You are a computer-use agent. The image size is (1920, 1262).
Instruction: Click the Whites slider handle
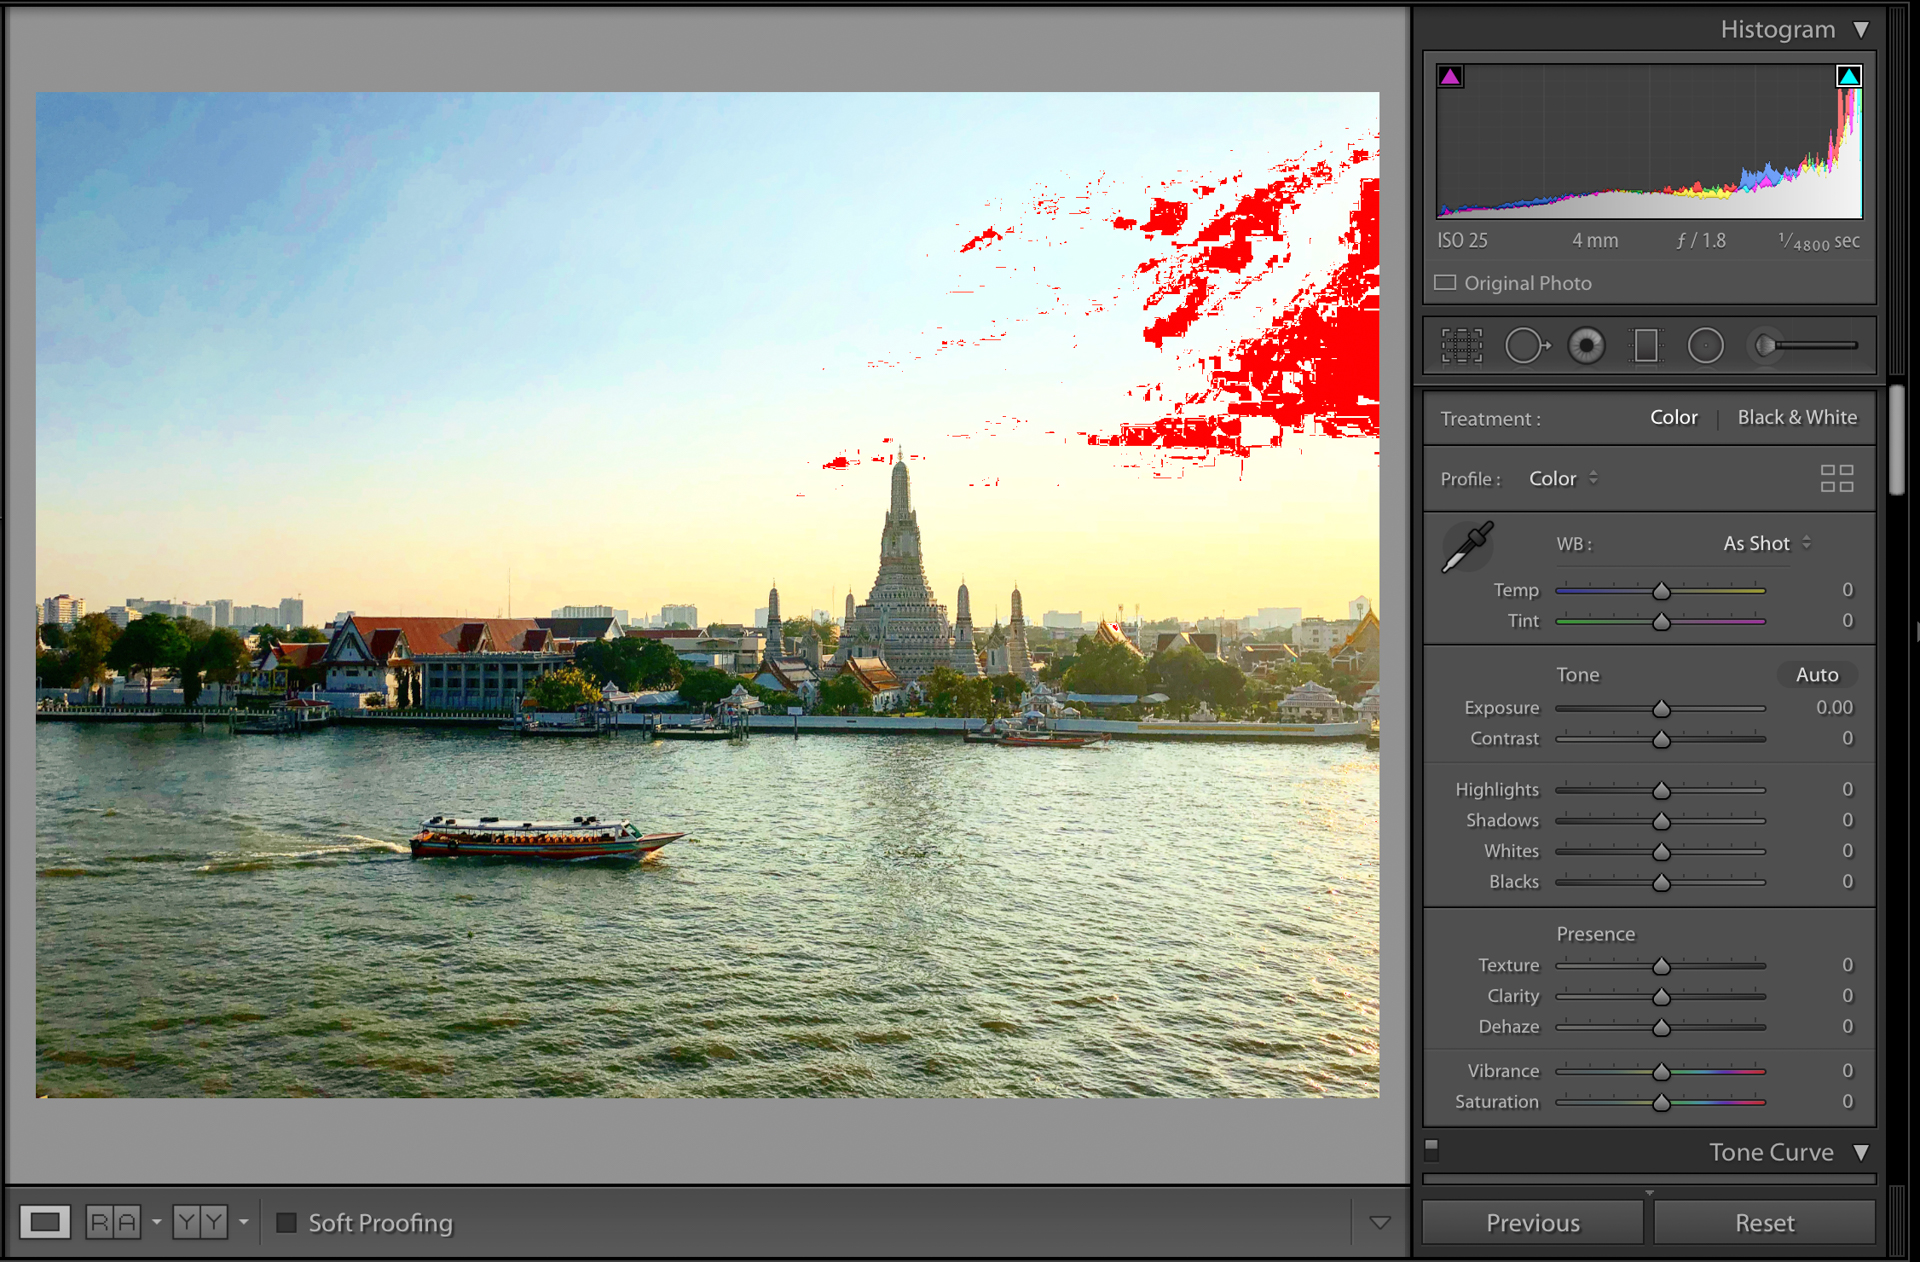(1661, 853)
